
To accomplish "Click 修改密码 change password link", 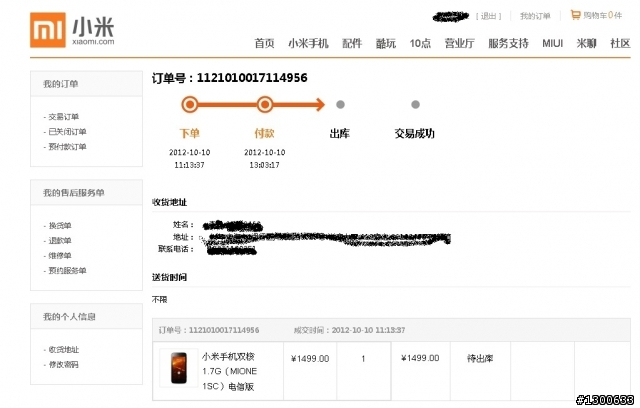I will (x=63, y=364).
